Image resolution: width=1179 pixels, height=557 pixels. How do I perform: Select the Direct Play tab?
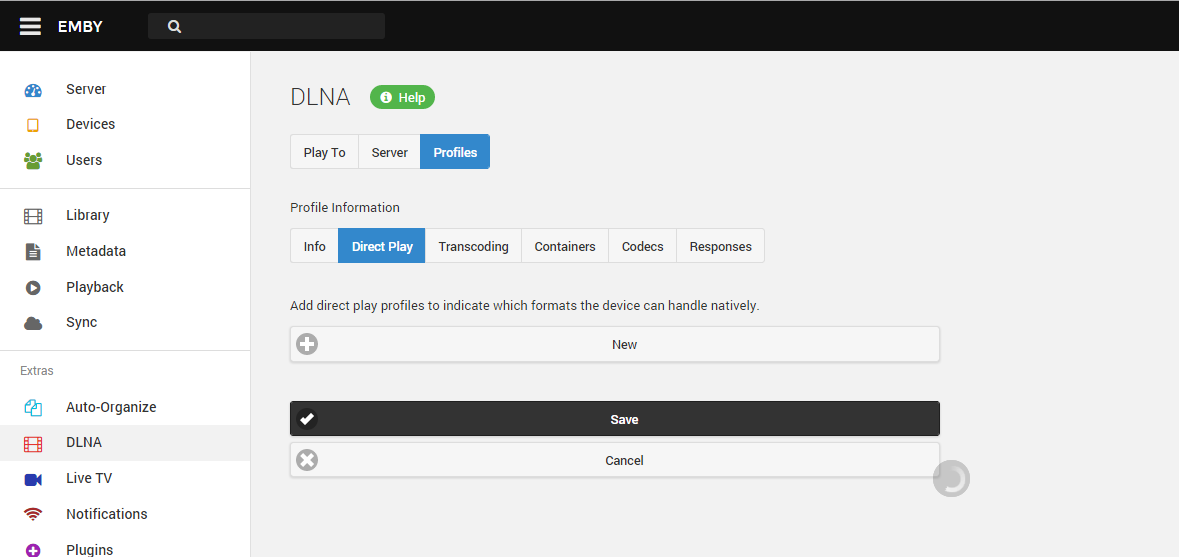(x=382, y=246)
